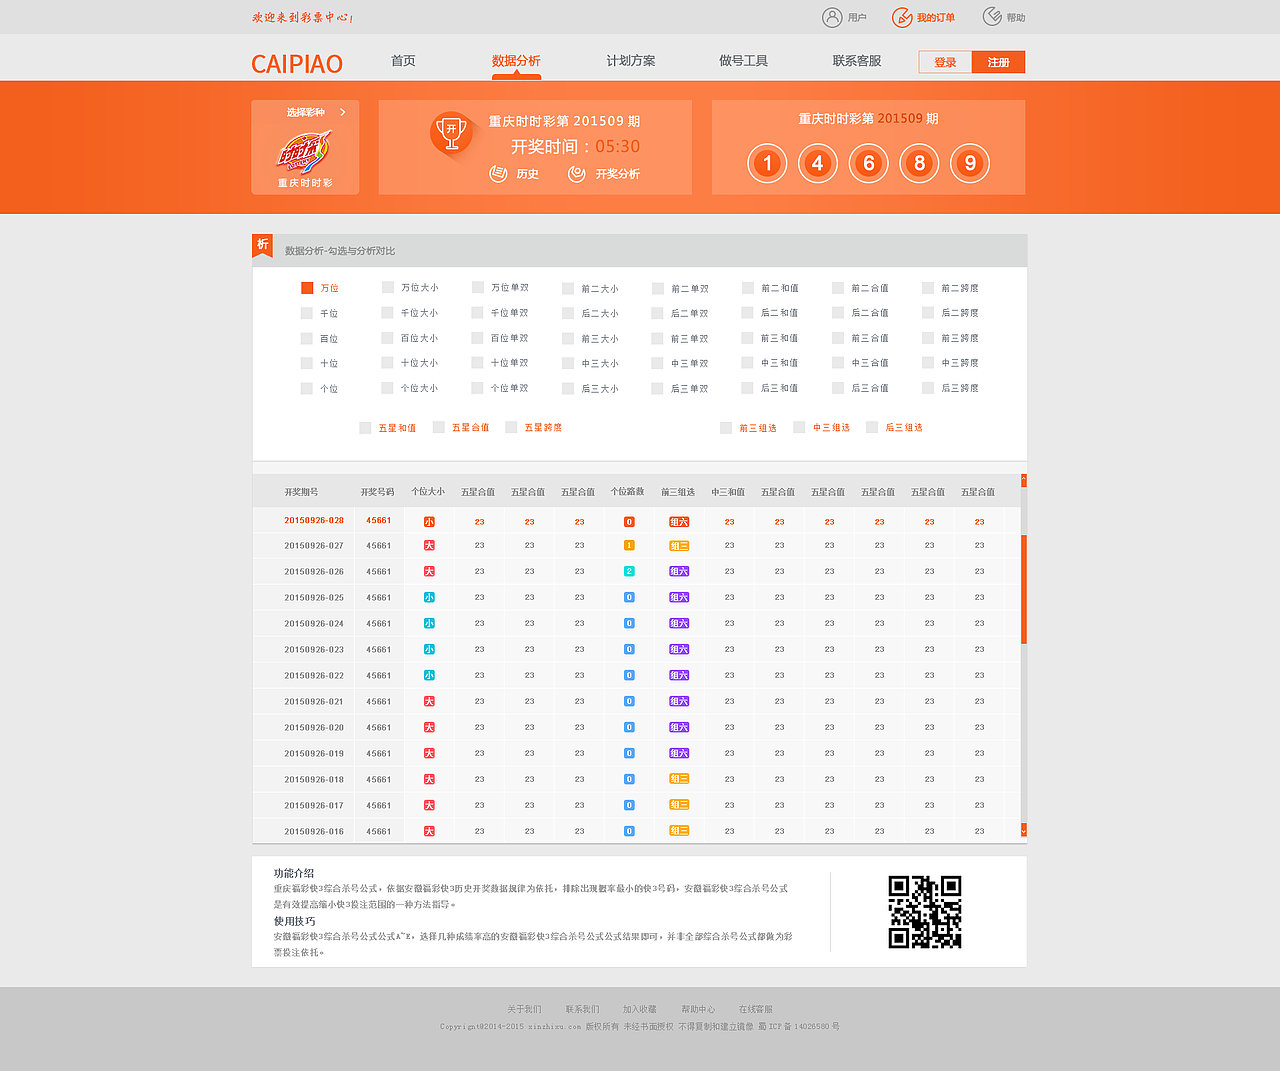This screenshot has height=1071, width=1280.
Task: Click winning number ball 4
Action: pyautogui.click(x=818, y=163)
